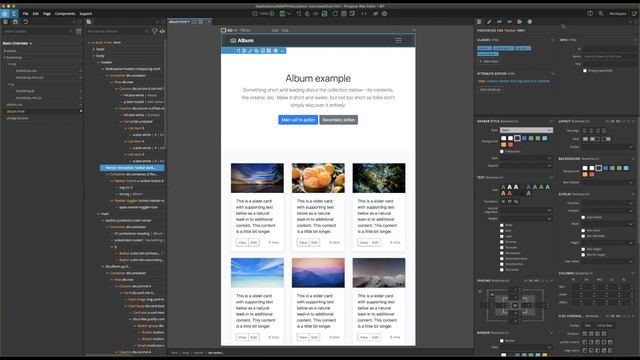Open the Page menu
The image size is (640, 360).
[x=47, y=13]
